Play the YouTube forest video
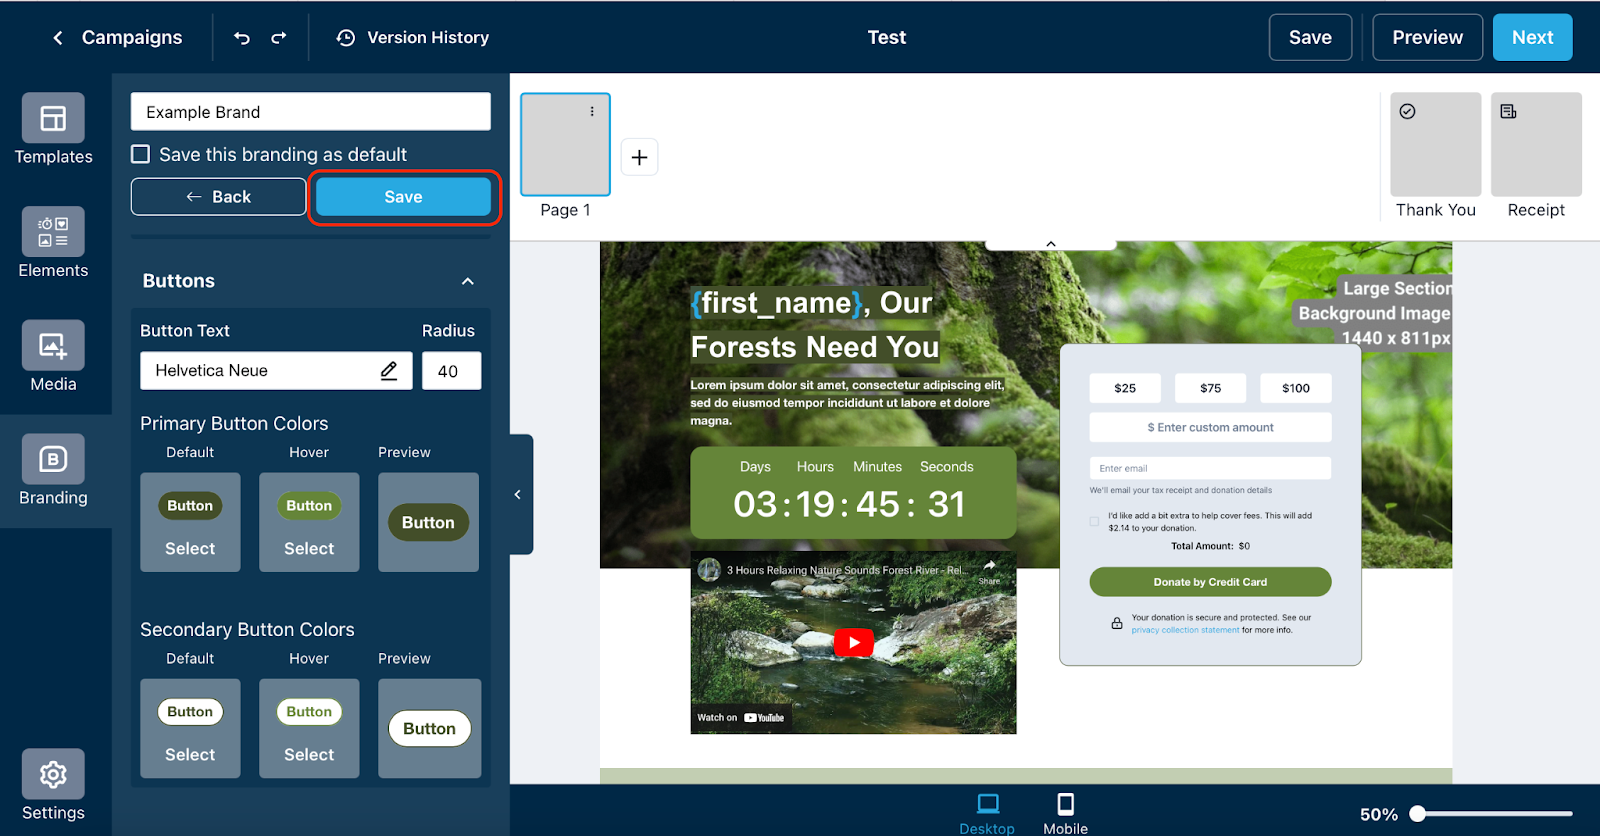 click(x=853, y=643)
